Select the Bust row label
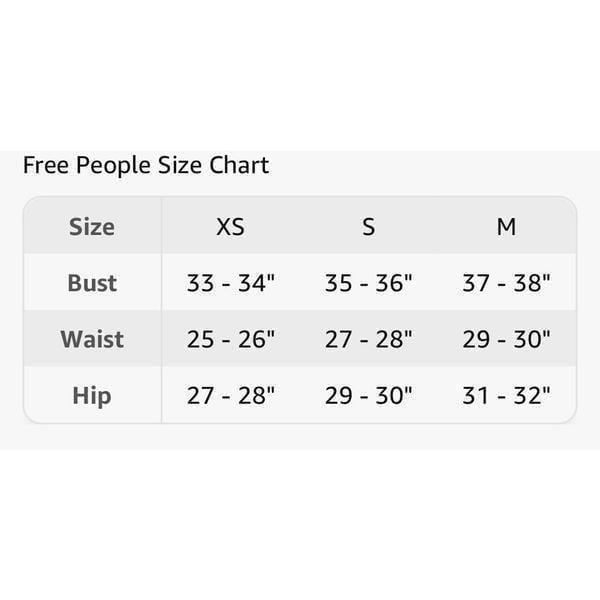Screen dimensions: 600x600 point(92,283)
